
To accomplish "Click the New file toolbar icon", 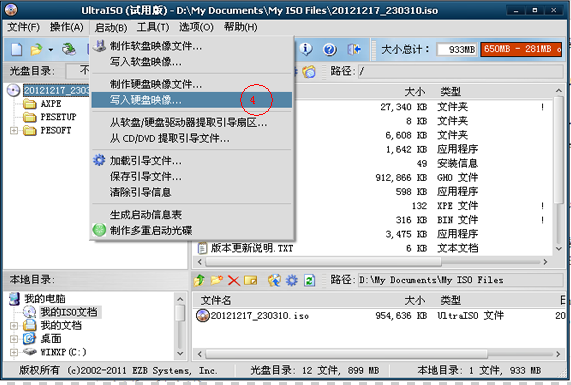I will point(16,49).
